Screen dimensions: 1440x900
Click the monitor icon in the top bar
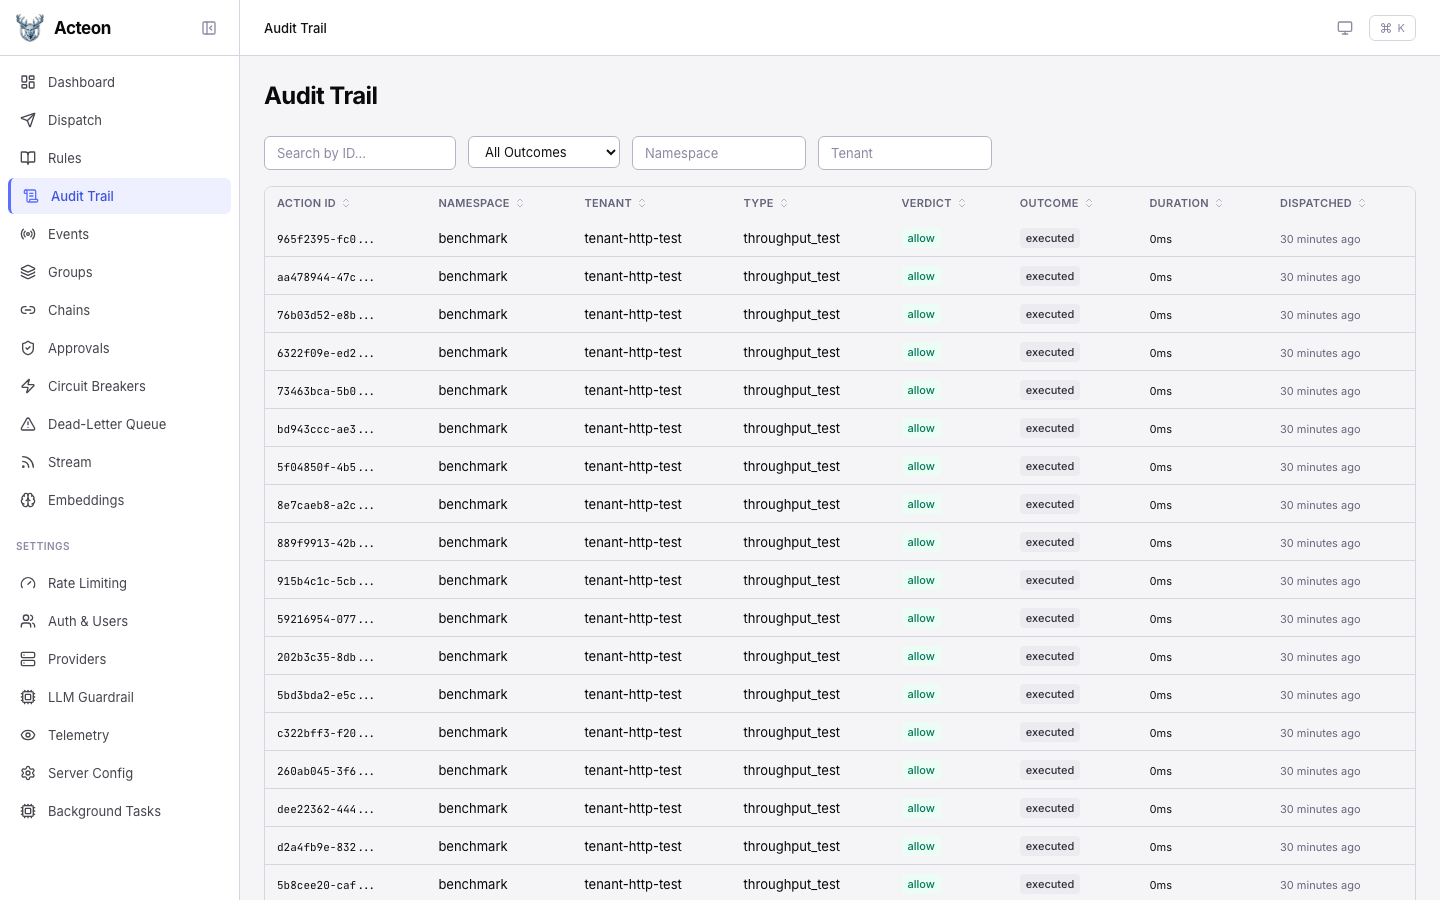coord(1345,28)
